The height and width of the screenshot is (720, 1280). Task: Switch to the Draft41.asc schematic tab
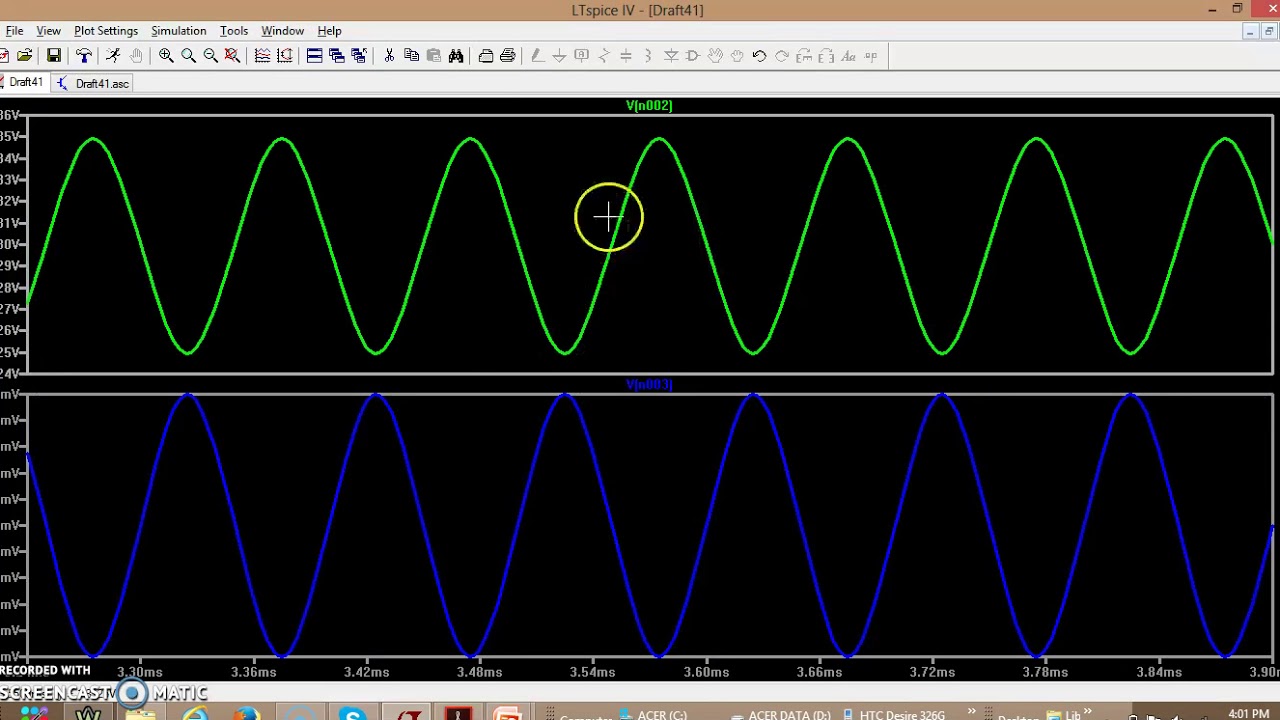click(x=93, y=83)
